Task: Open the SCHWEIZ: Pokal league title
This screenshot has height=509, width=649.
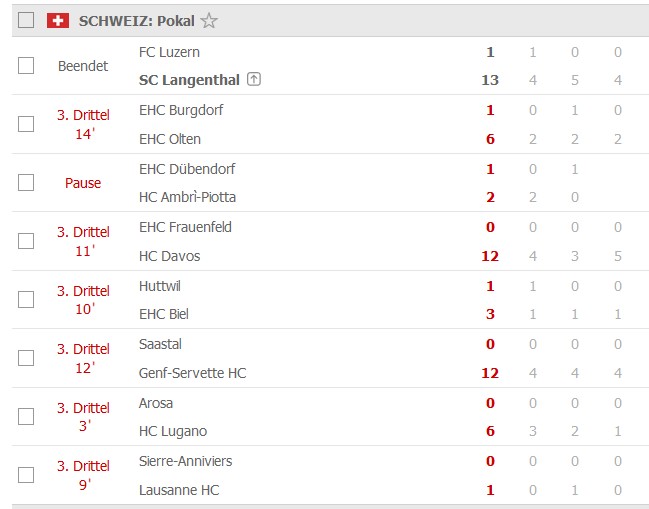Action: coord(136,20)
